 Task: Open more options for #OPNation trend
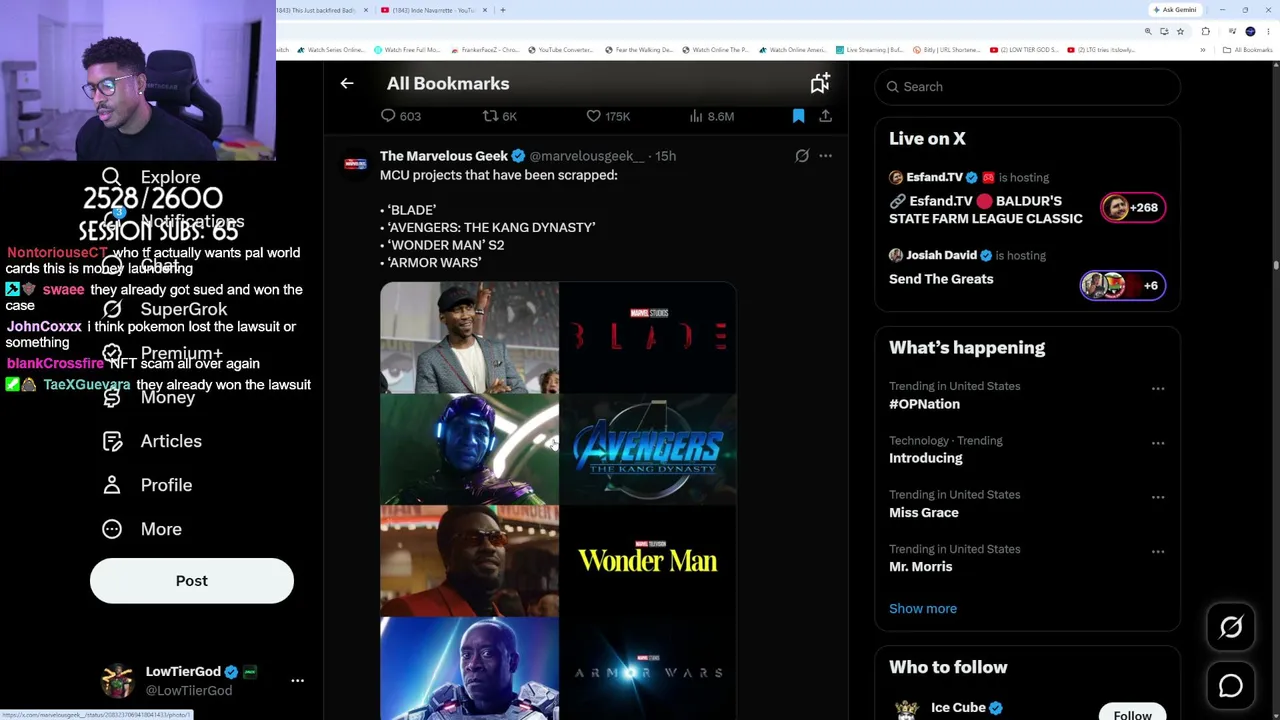pyautogui.click(x=1158, y=389)
